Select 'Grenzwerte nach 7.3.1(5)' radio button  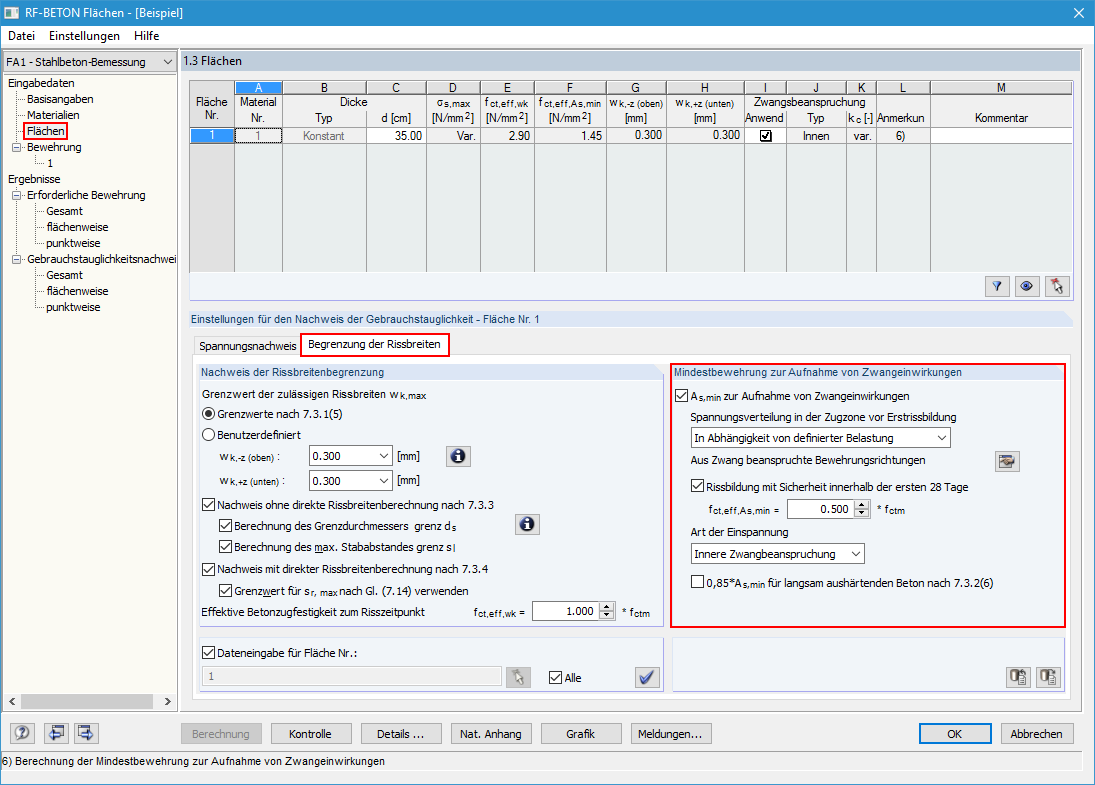click(208, 414)
